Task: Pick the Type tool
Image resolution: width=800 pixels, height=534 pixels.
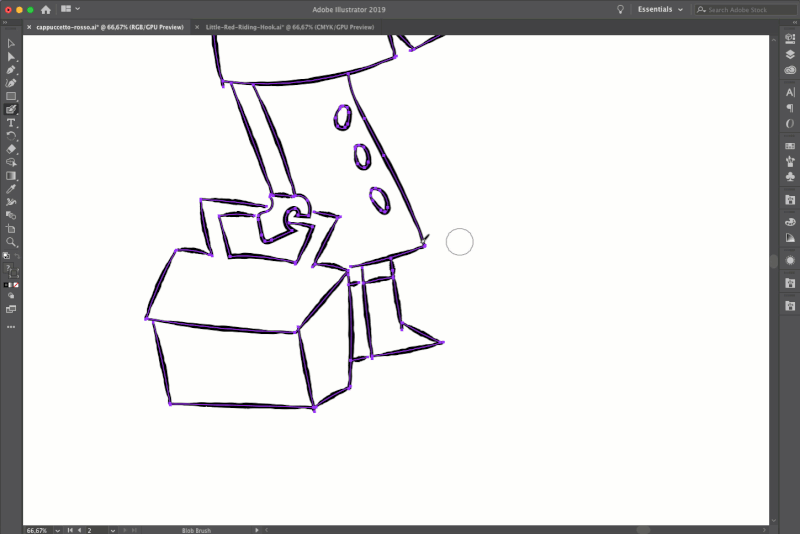Action: click(11, 122)
